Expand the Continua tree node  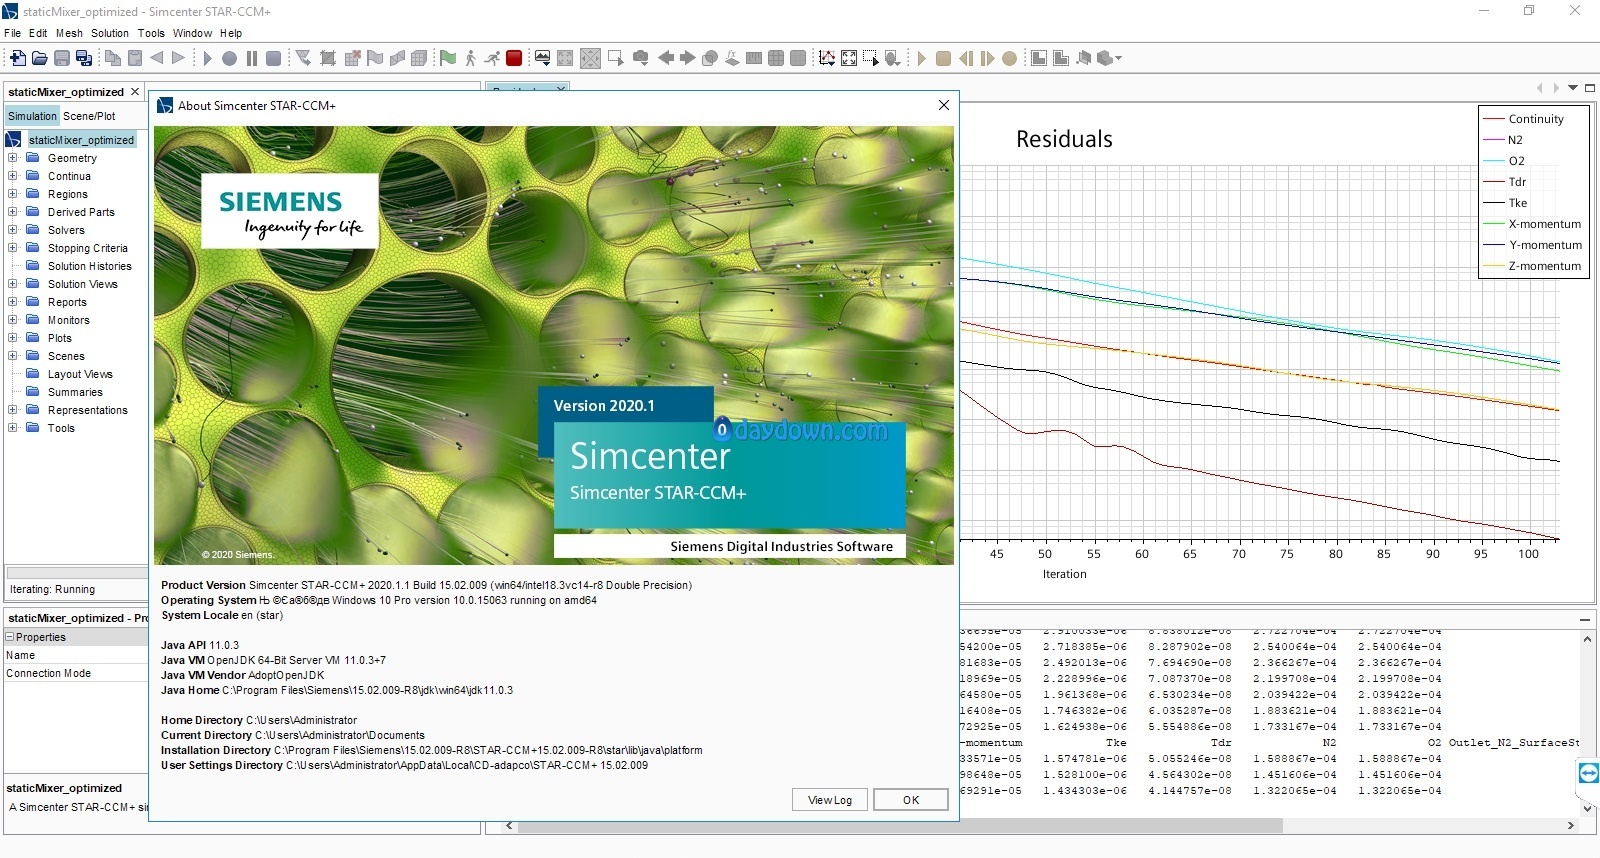[12, 176]
